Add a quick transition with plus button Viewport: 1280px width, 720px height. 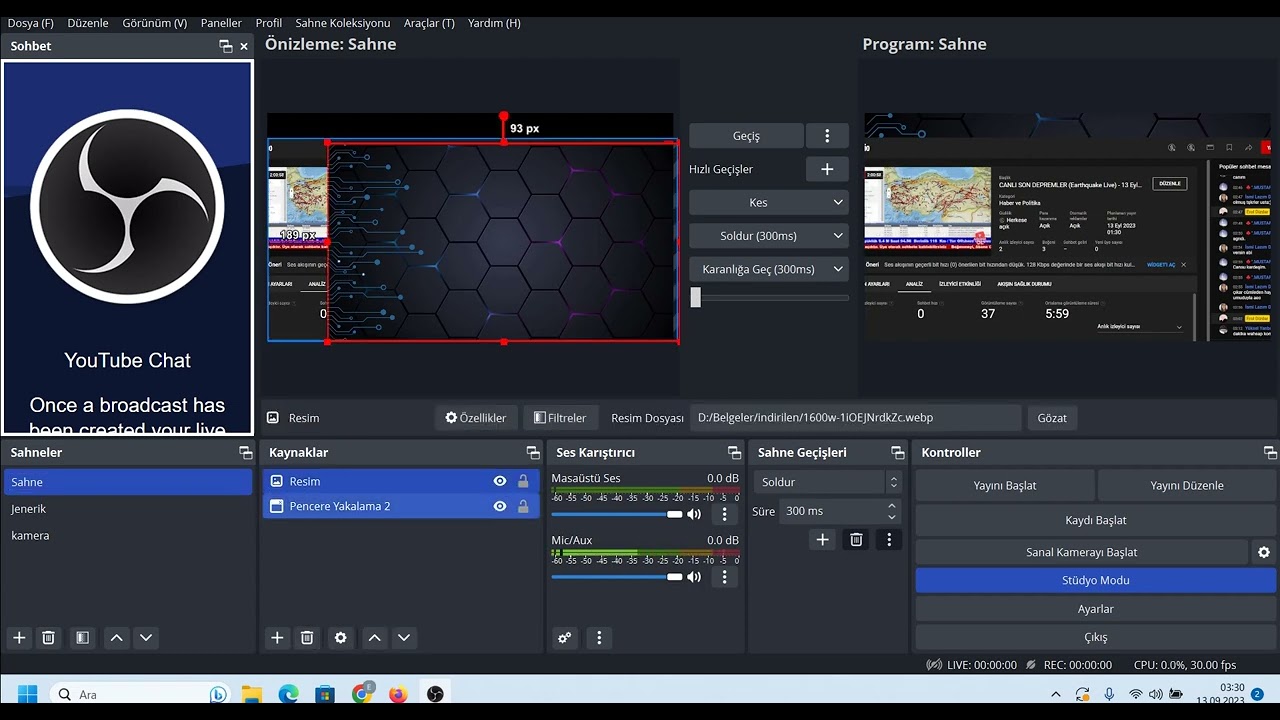(x=827, y=169)
